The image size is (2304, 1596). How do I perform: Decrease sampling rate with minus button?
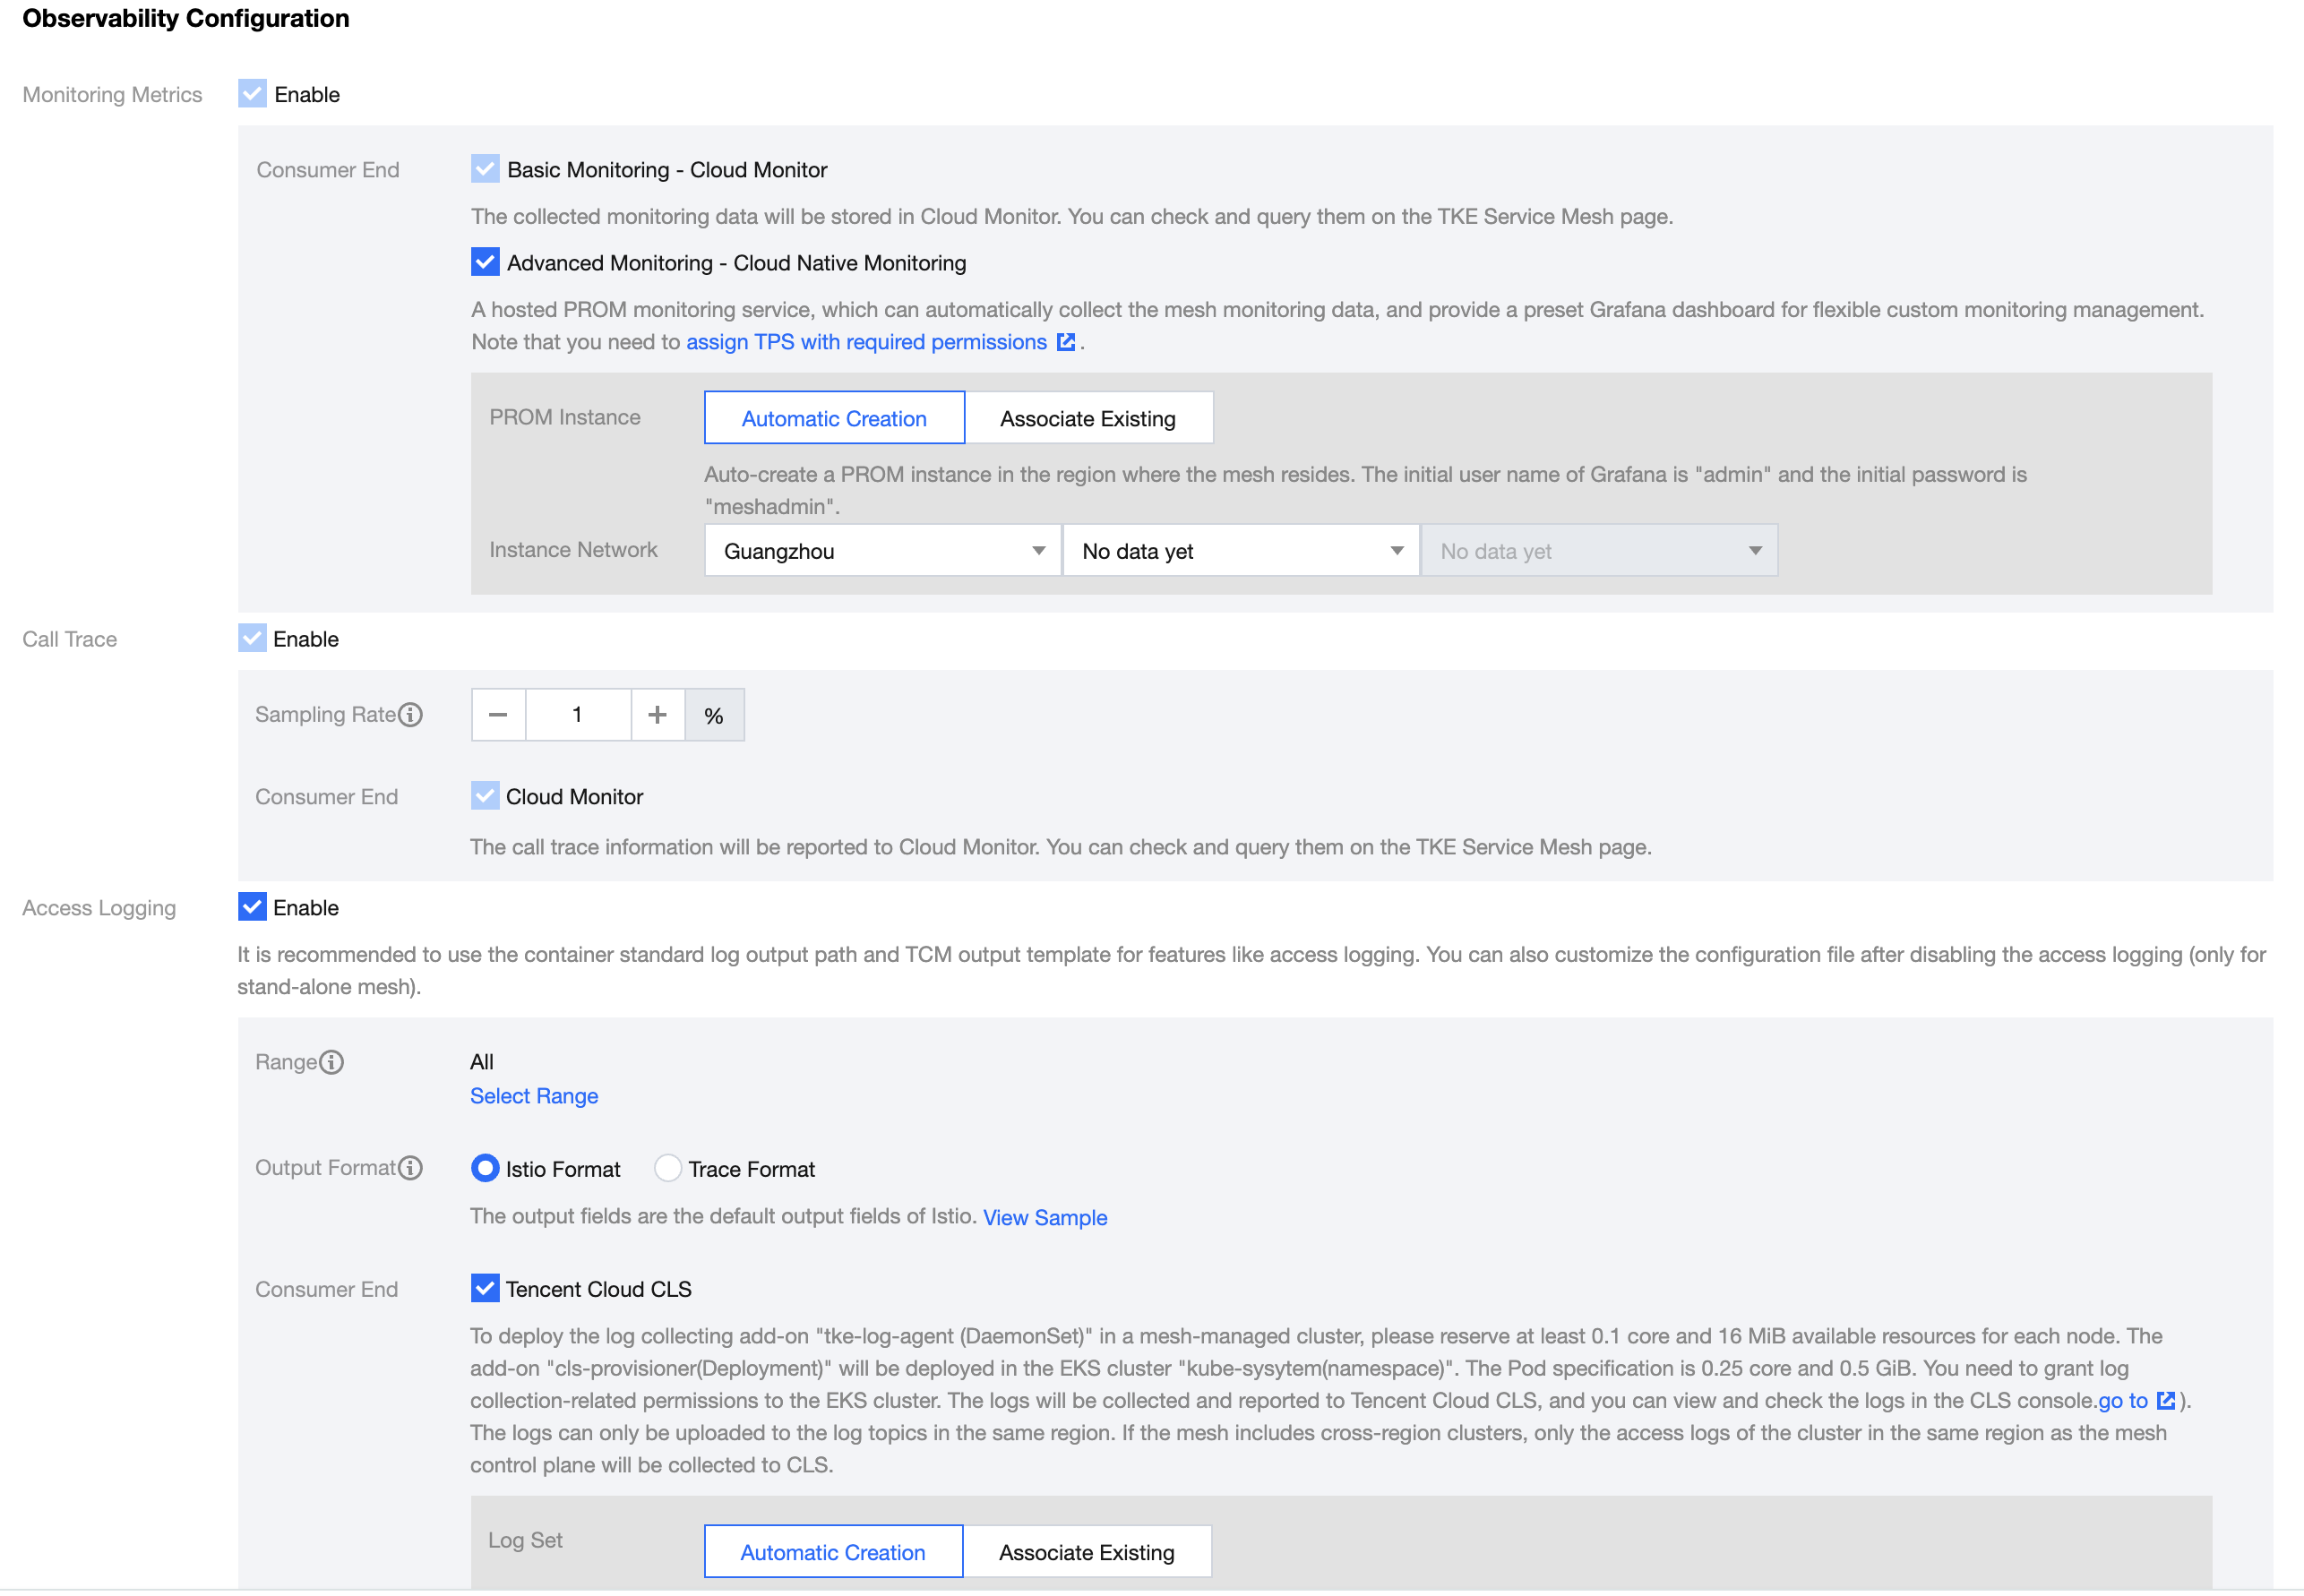pos(498,715)
